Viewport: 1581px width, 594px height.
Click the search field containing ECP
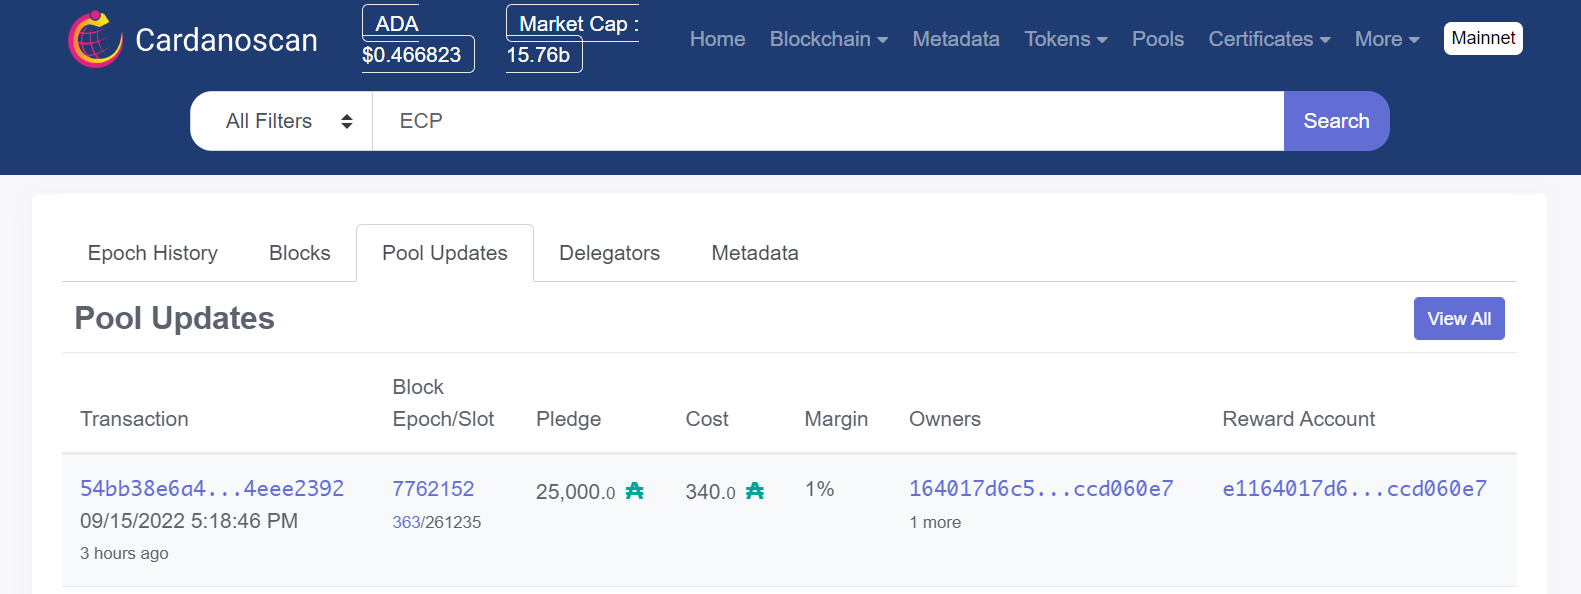pos(828,121)
